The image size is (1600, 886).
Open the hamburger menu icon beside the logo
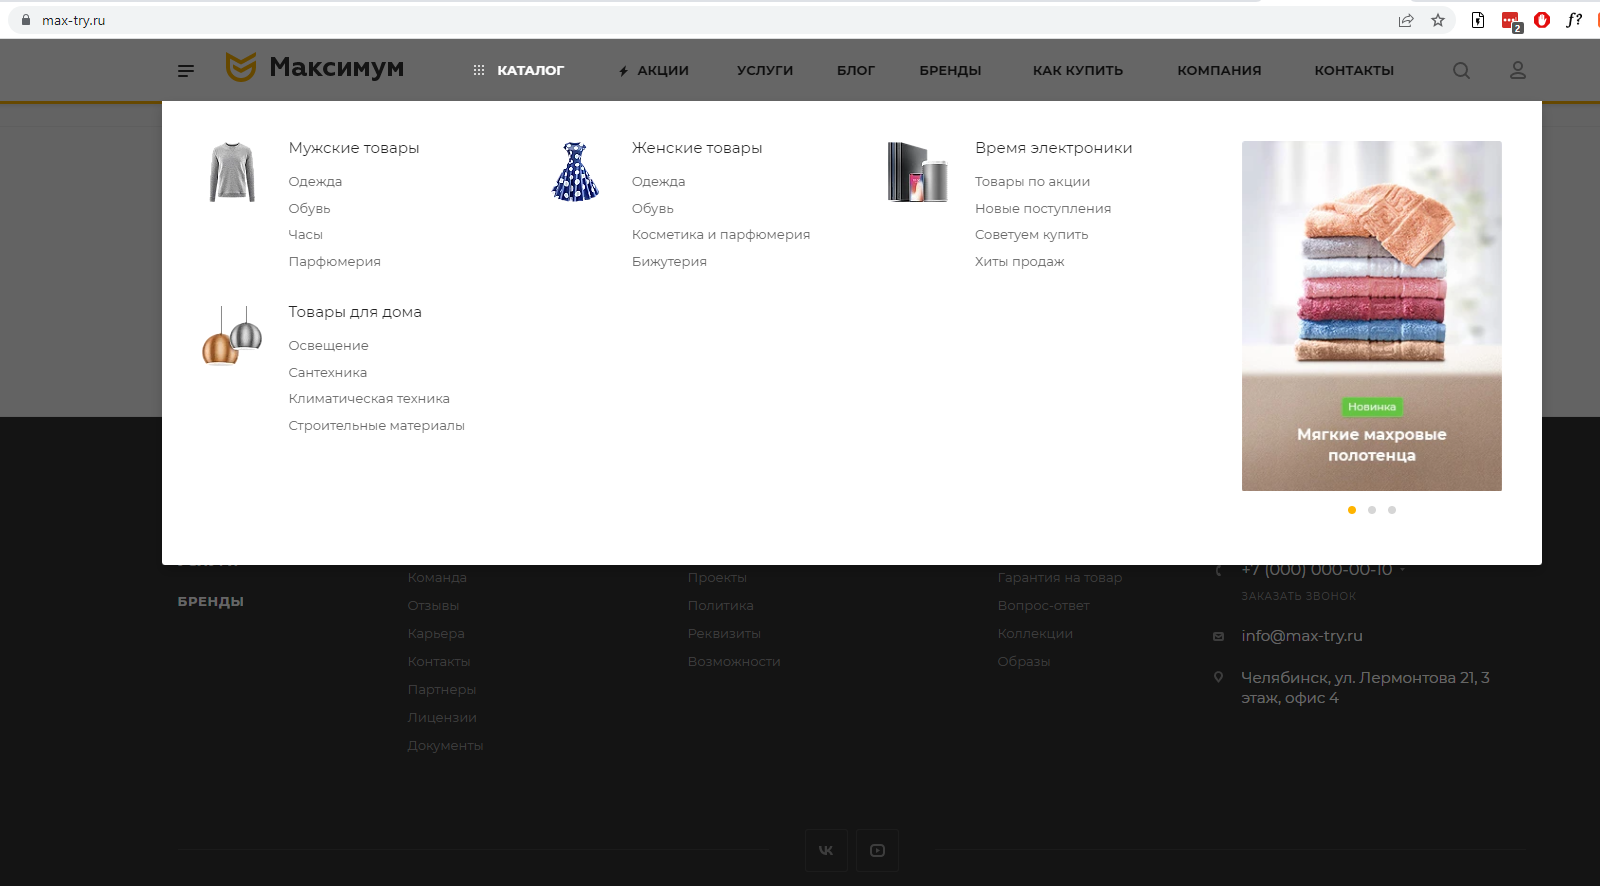[186, 70]
